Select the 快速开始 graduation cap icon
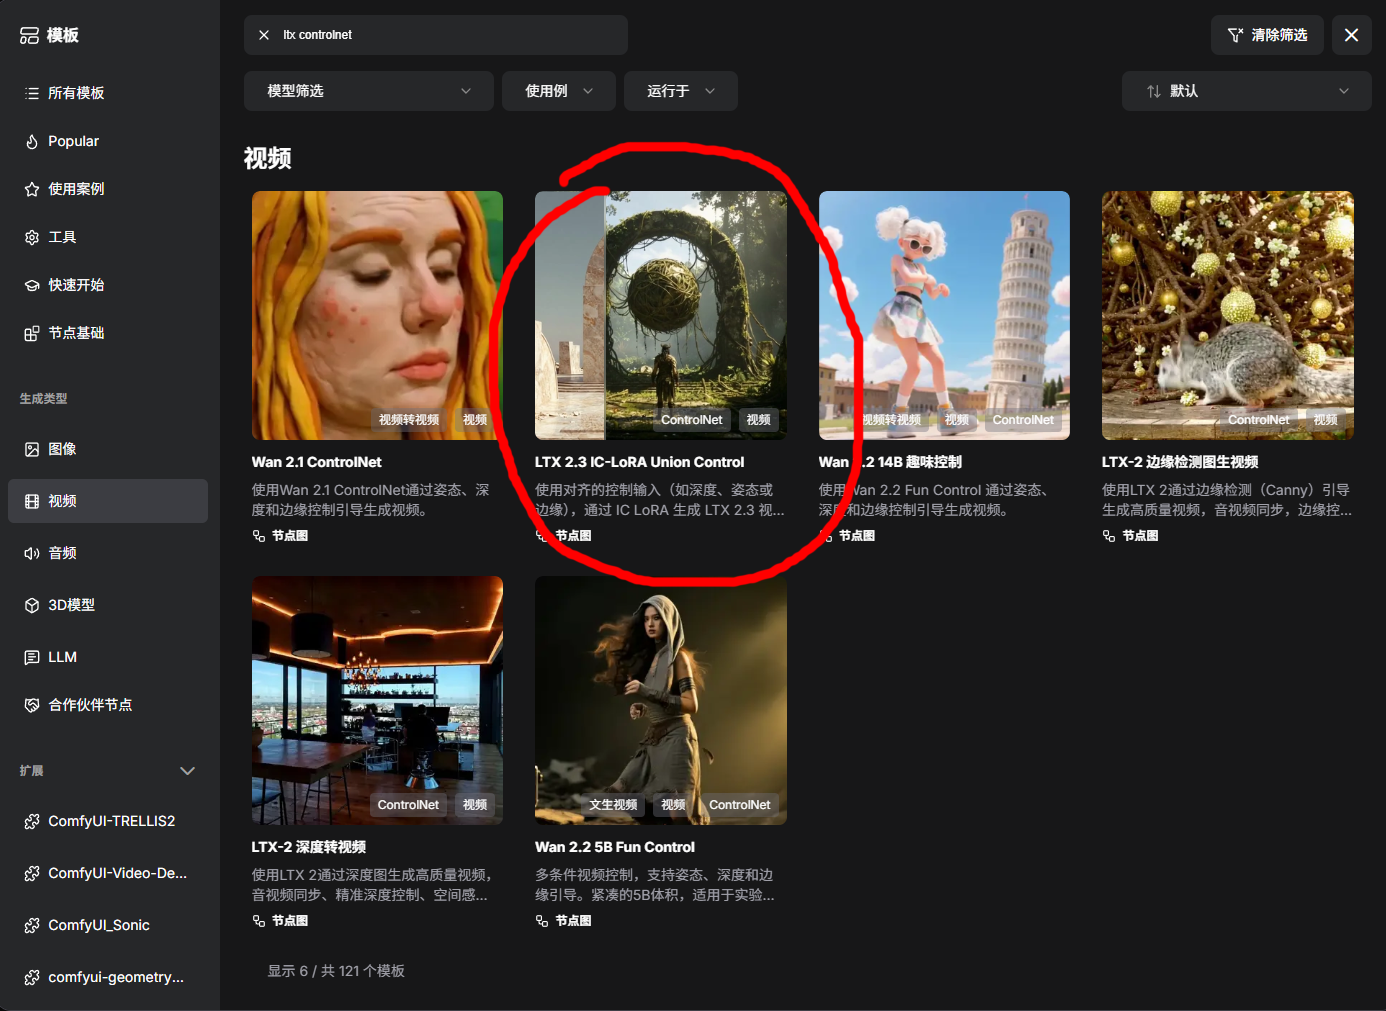Viewport: 1386px width, 1011px height. coord(32,285)
